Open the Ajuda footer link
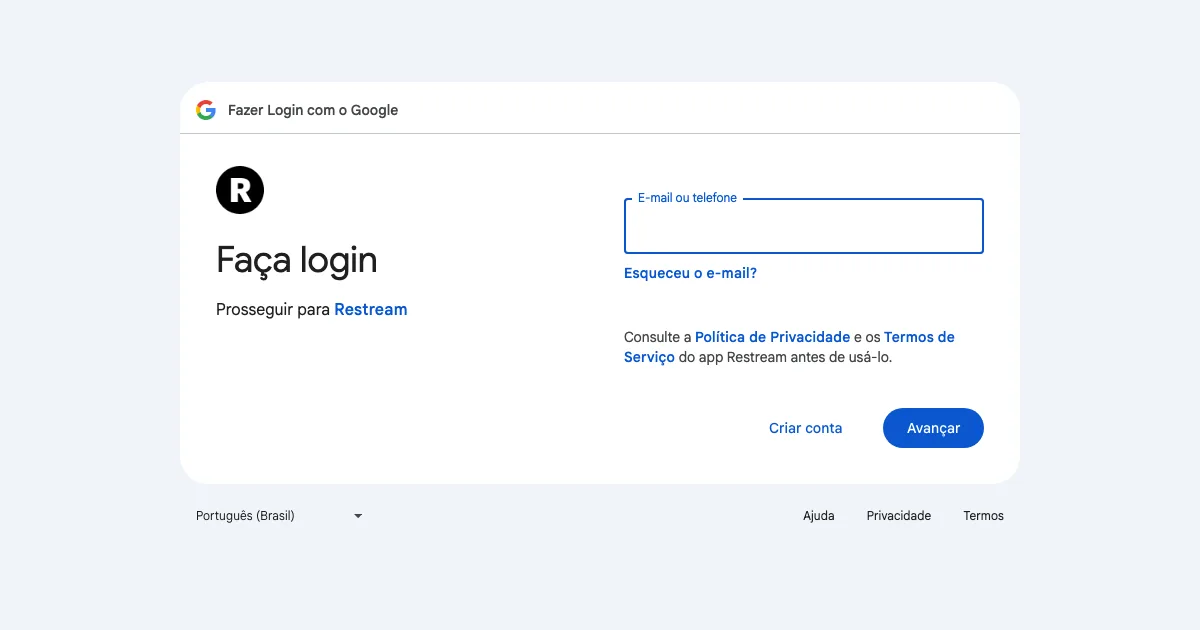 [x=818, y=516]
